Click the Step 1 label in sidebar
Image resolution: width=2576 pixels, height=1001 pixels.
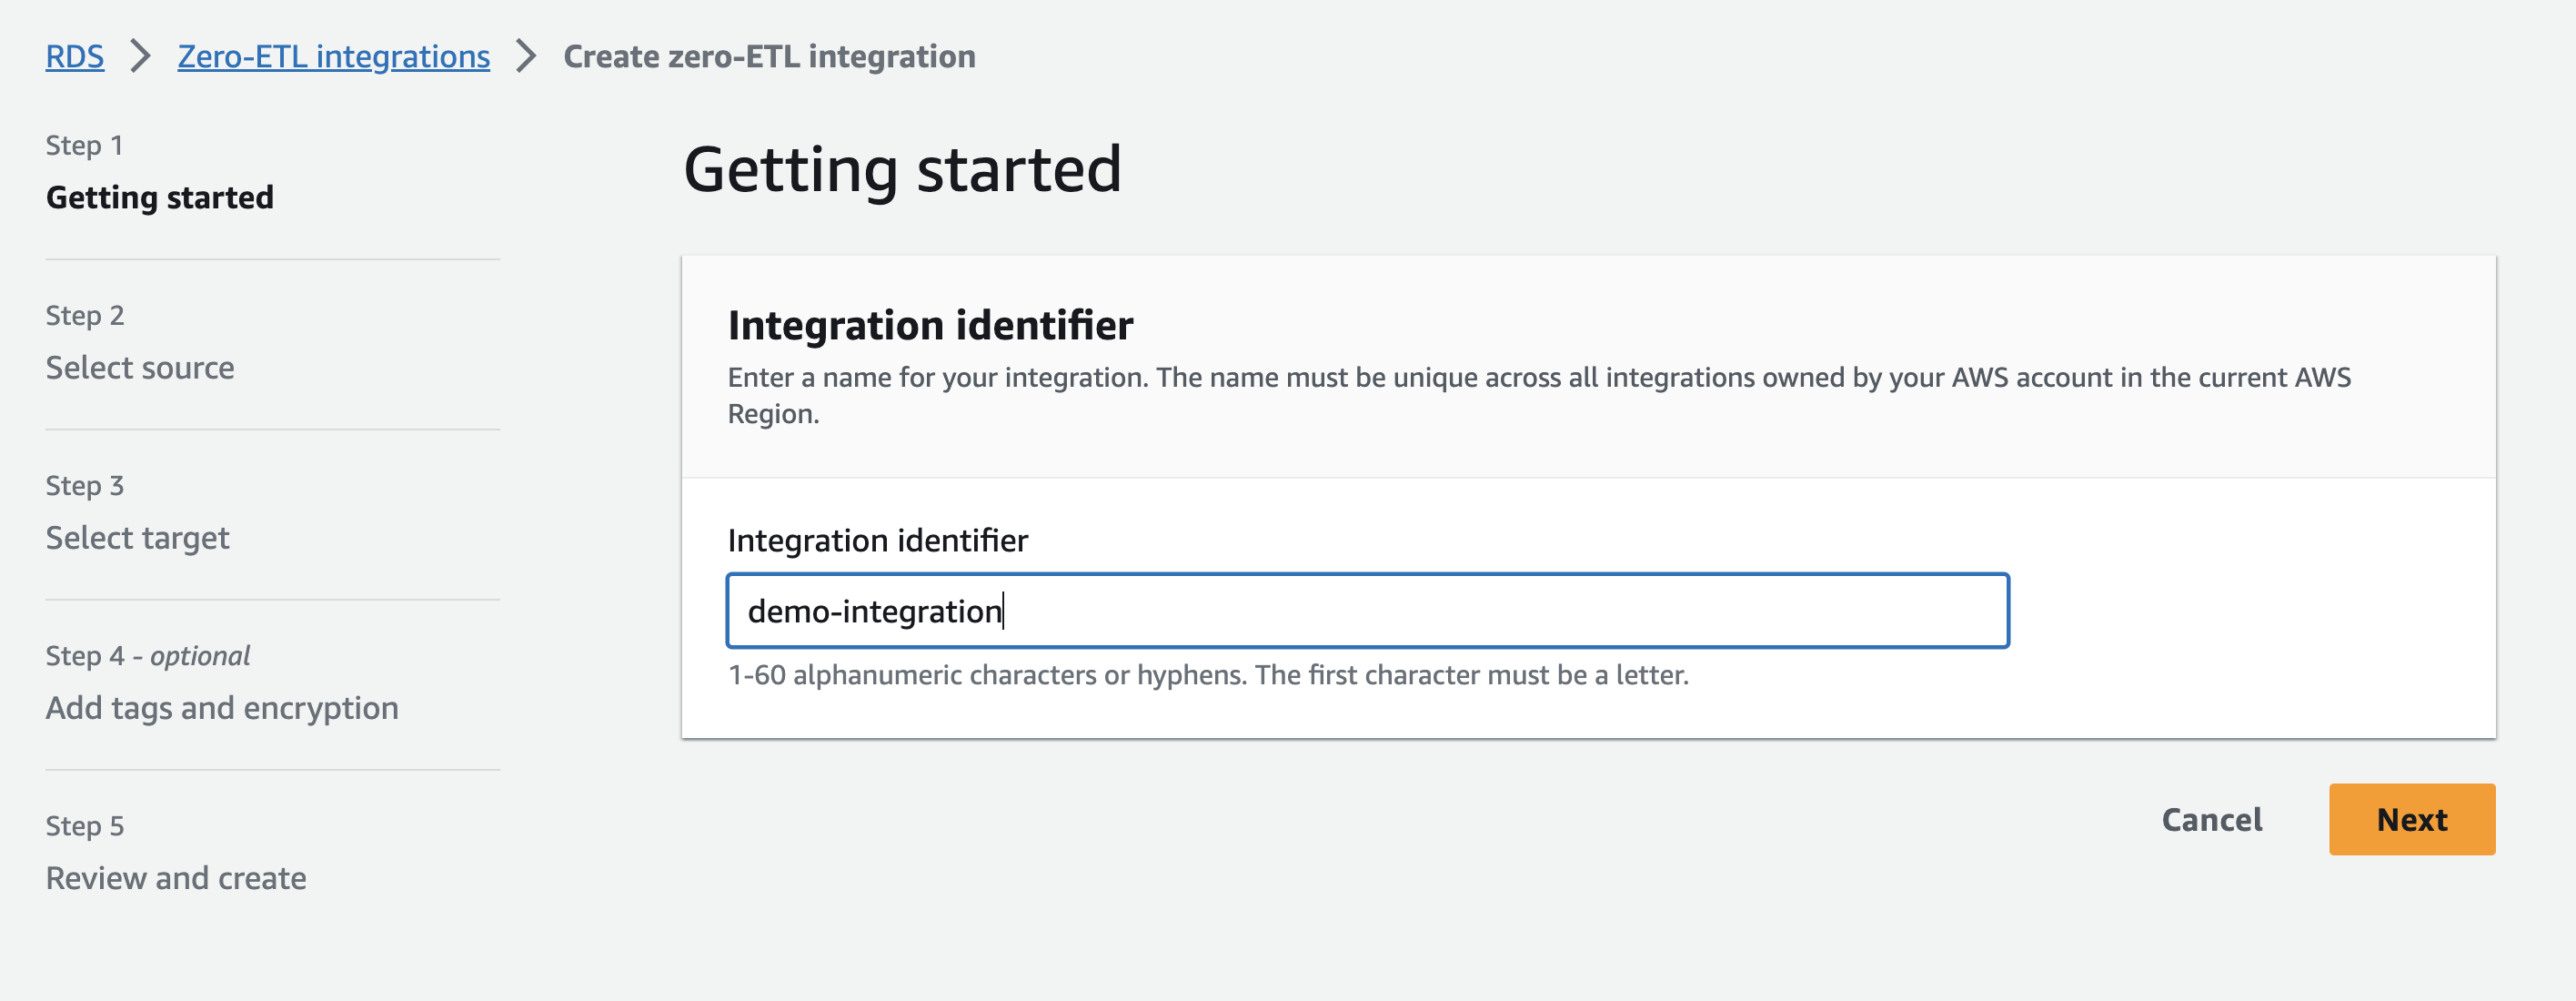pyautogui.click(x=83, y=145)
